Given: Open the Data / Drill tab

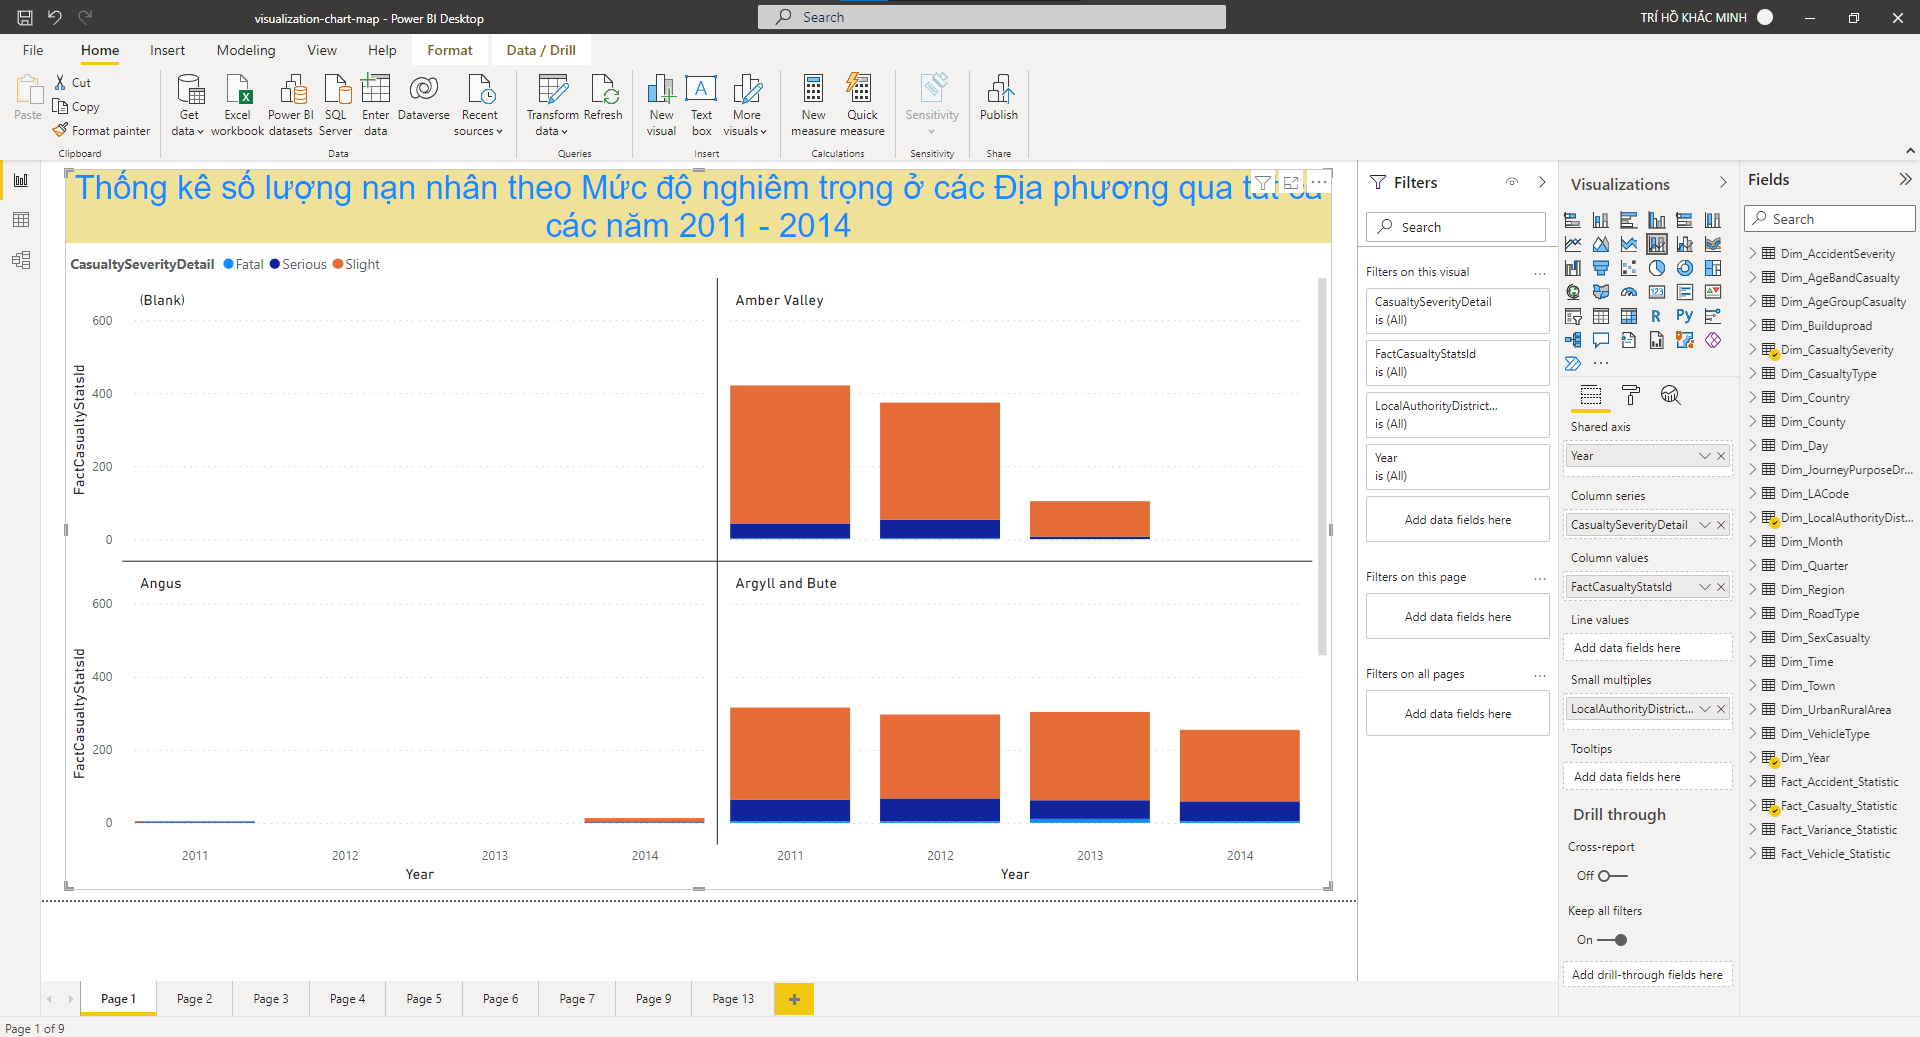Looking at the screenshot, I should click(541, 50).
